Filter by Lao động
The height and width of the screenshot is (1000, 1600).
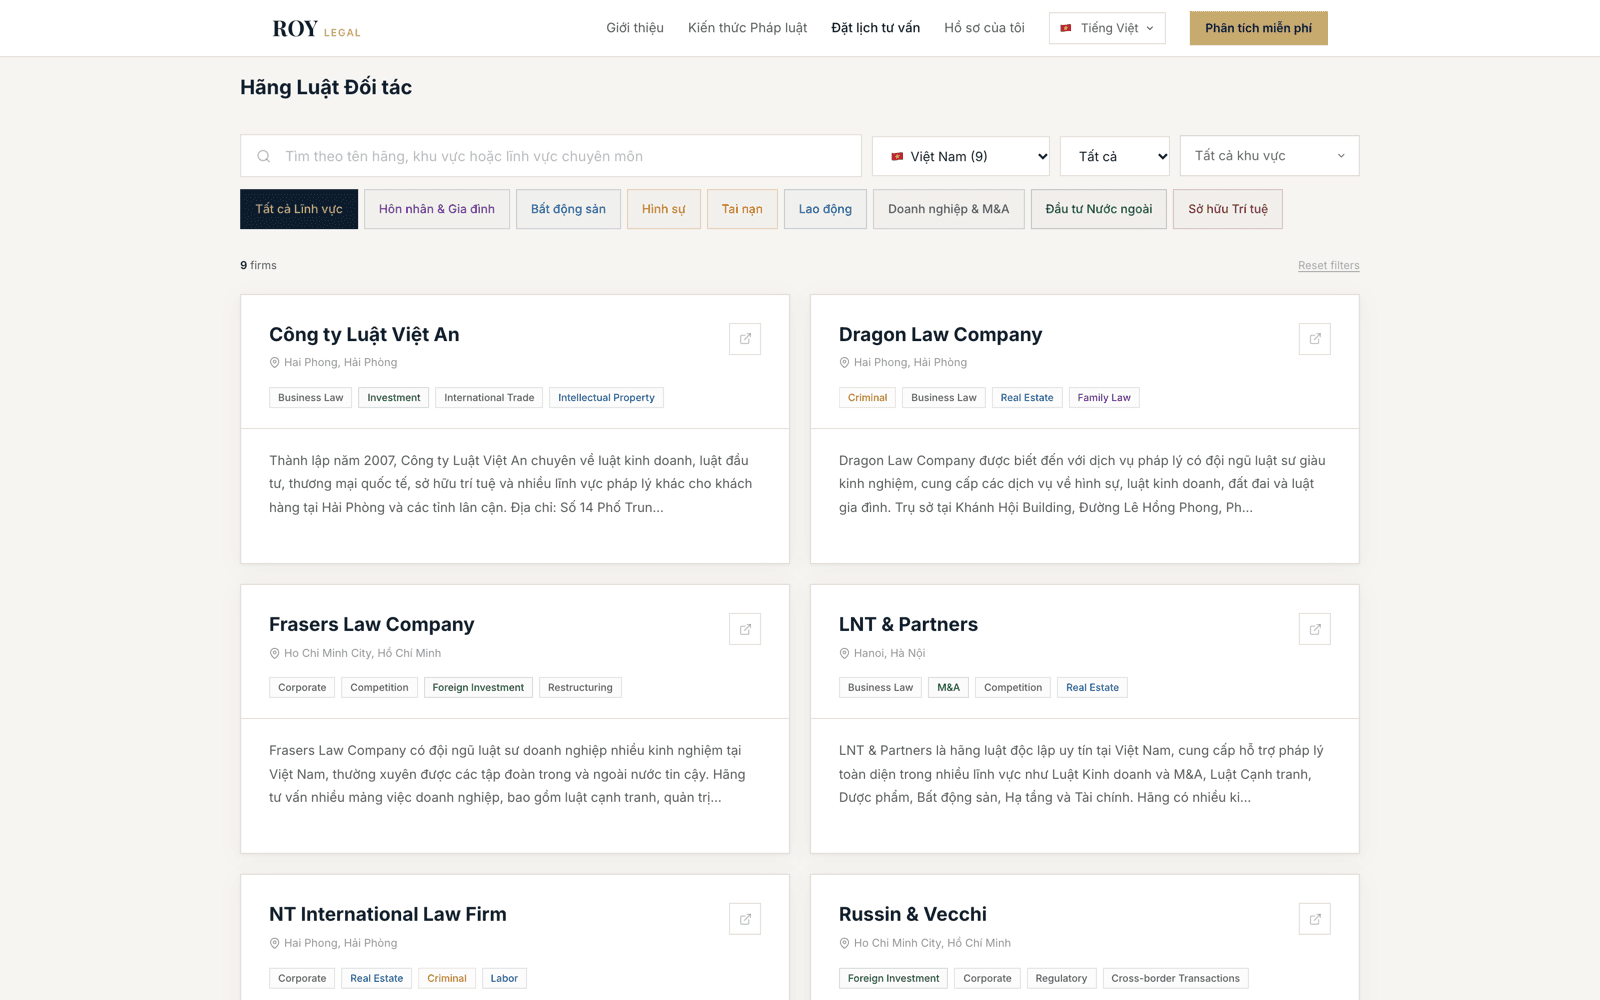825,209
